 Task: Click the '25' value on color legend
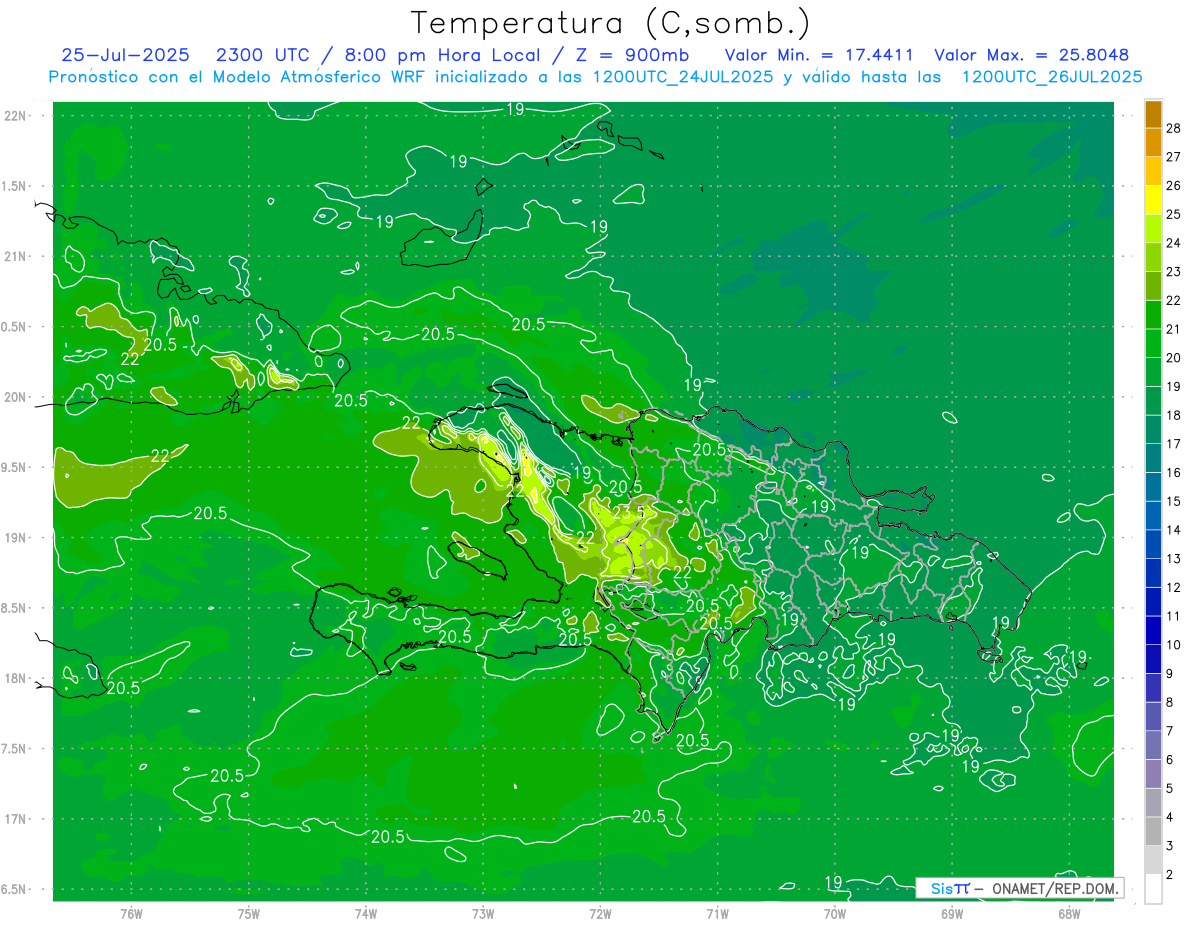[1174, 214]
